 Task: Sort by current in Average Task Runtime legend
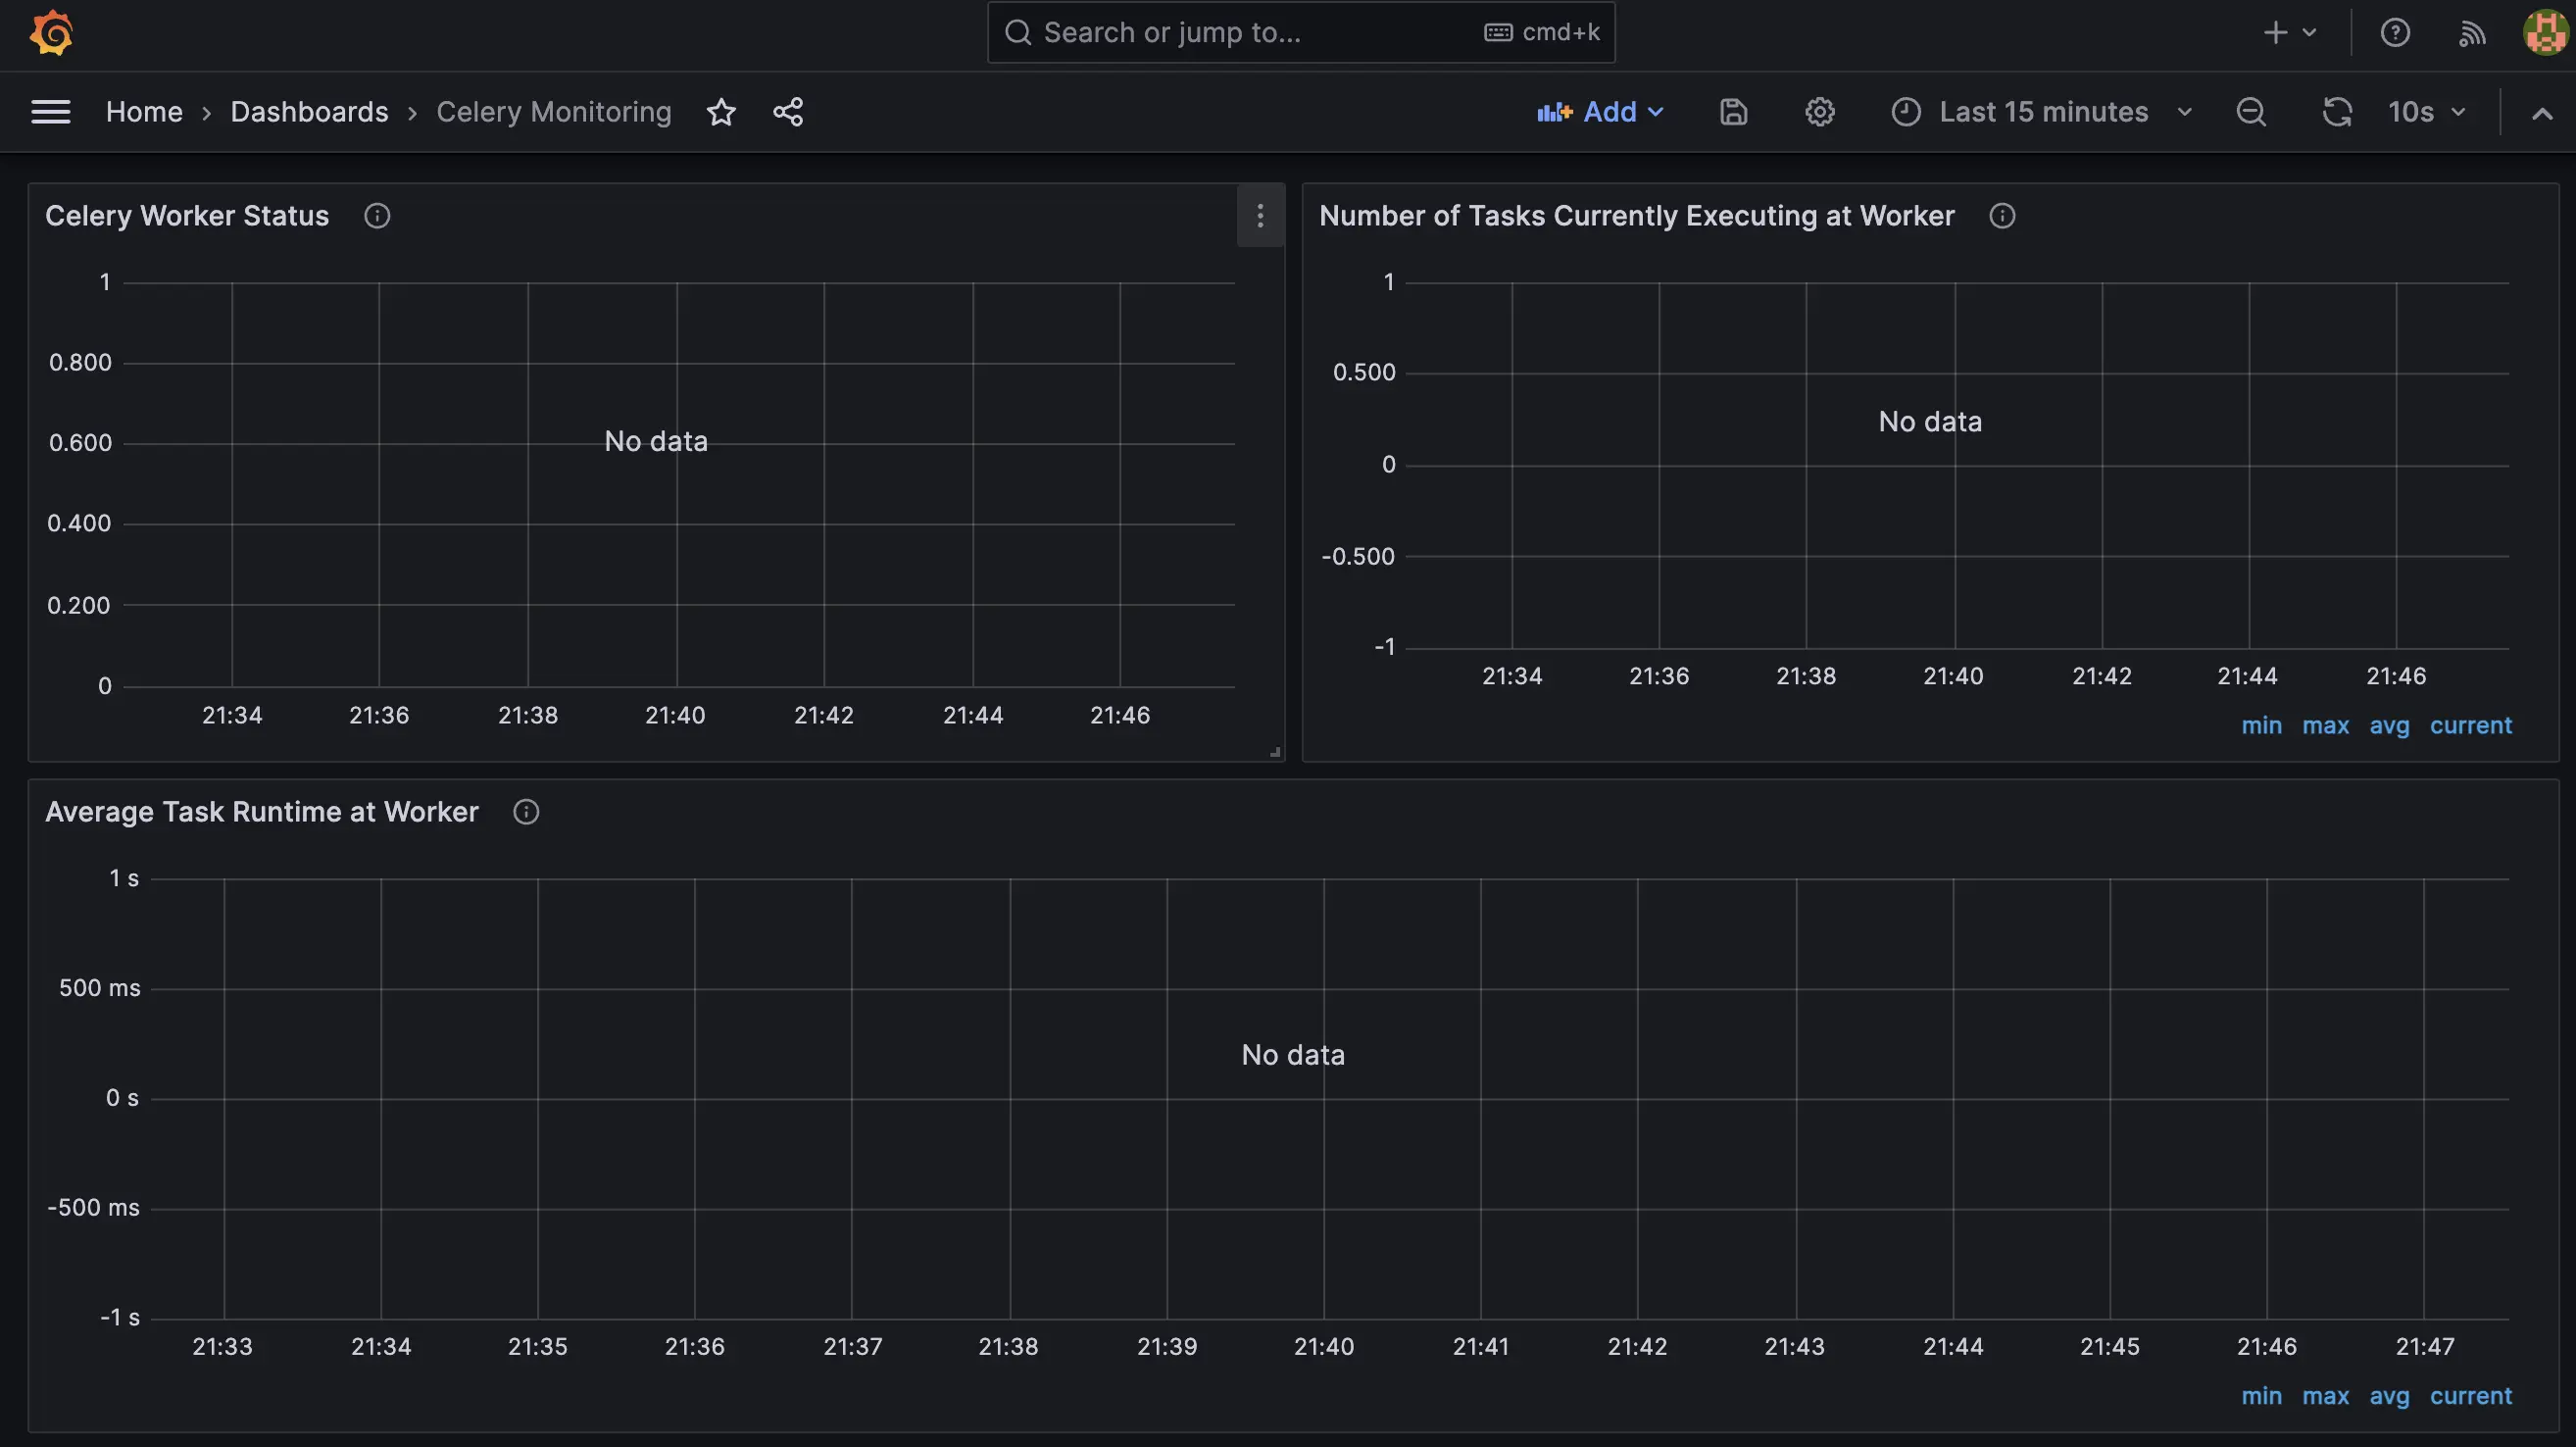click(x=2470, y=1396)
